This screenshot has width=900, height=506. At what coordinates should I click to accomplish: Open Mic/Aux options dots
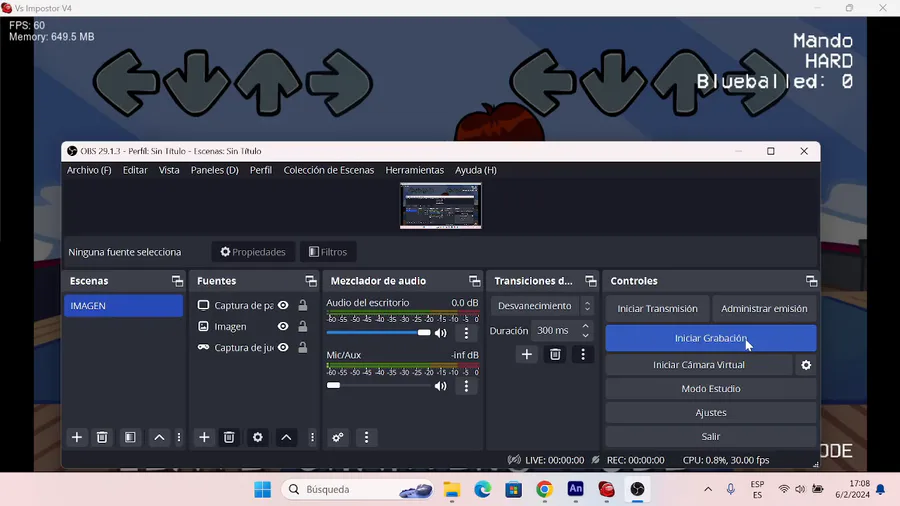(x=466, y=386)
